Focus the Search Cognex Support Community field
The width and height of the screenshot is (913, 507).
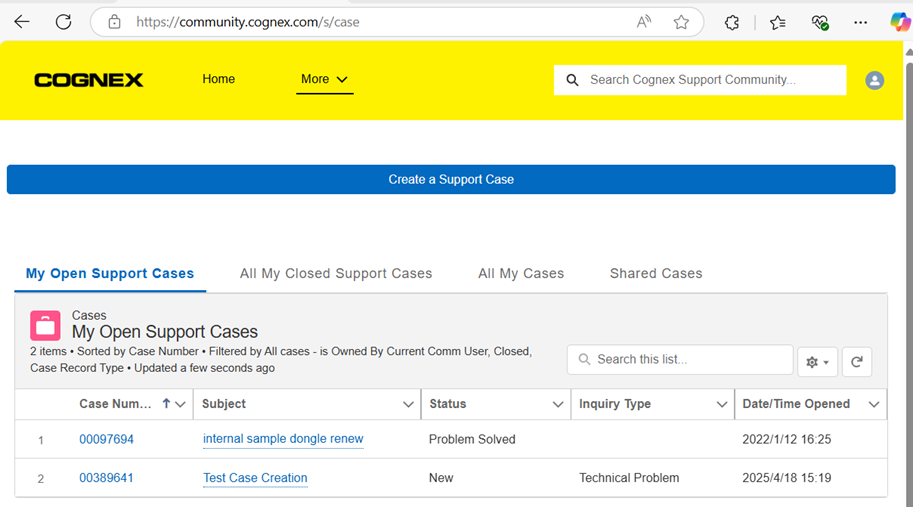click(700, 80)
